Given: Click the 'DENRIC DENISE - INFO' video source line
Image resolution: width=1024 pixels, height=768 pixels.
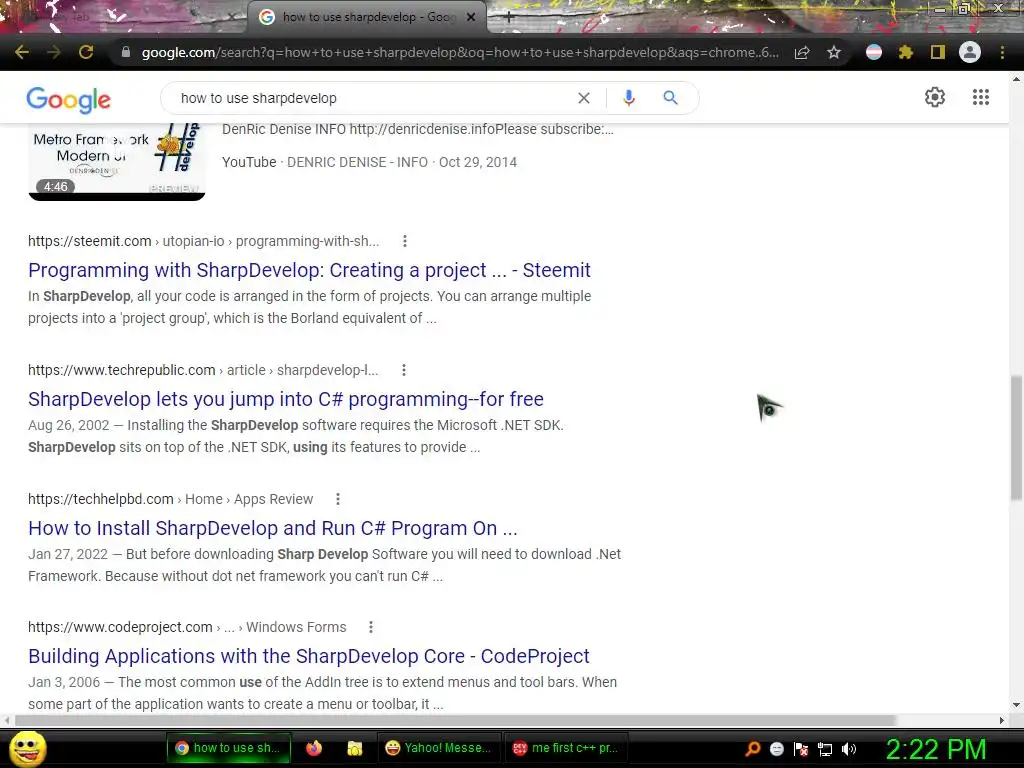Looking at the screenshot, I should click(369, 162).
